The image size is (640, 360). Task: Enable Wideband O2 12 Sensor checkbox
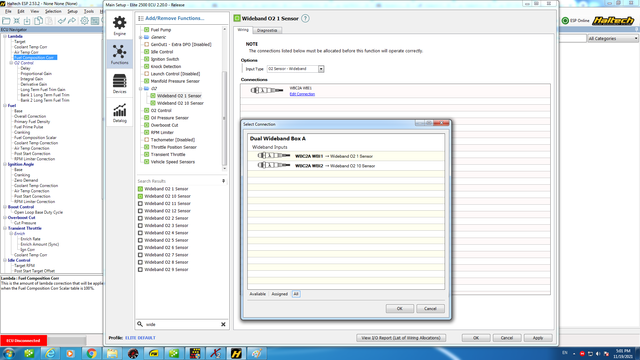140,211
